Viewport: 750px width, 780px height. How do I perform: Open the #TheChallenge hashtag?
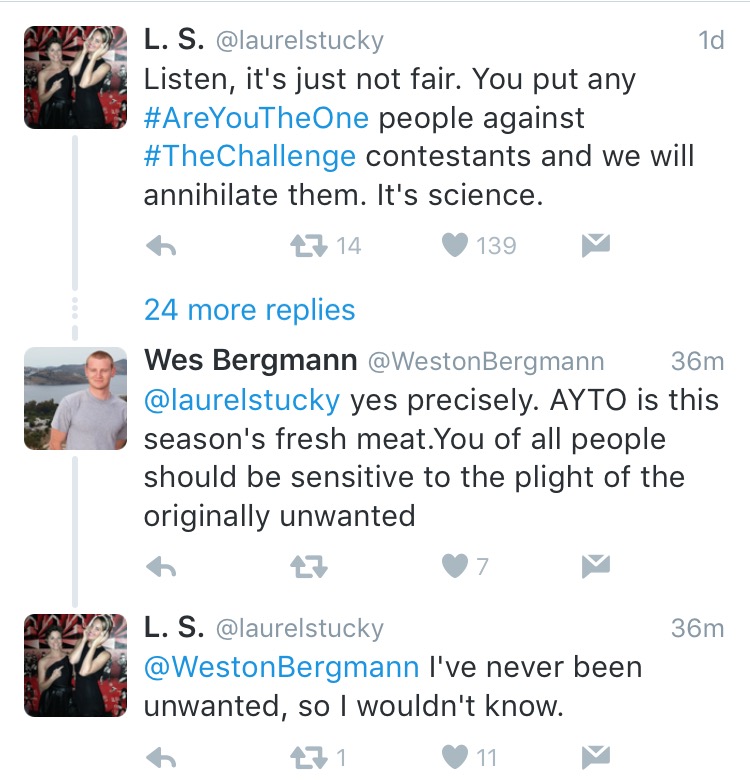tap(250, 156)
